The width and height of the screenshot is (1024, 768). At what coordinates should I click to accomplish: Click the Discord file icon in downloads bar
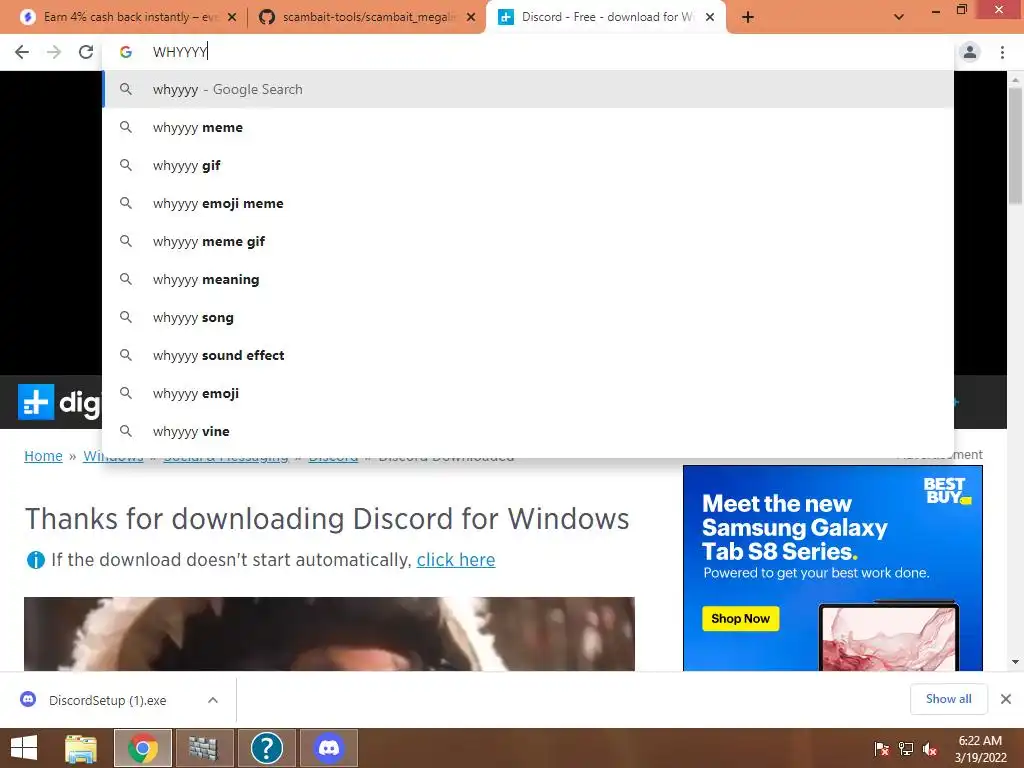coord(28,699)
